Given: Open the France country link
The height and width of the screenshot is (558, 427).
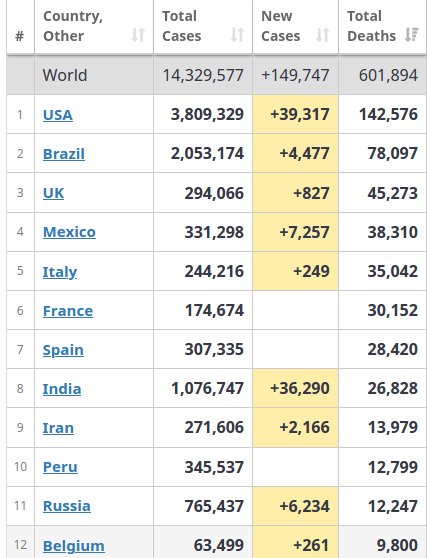Looking at the screenshot, I should 68,311.
